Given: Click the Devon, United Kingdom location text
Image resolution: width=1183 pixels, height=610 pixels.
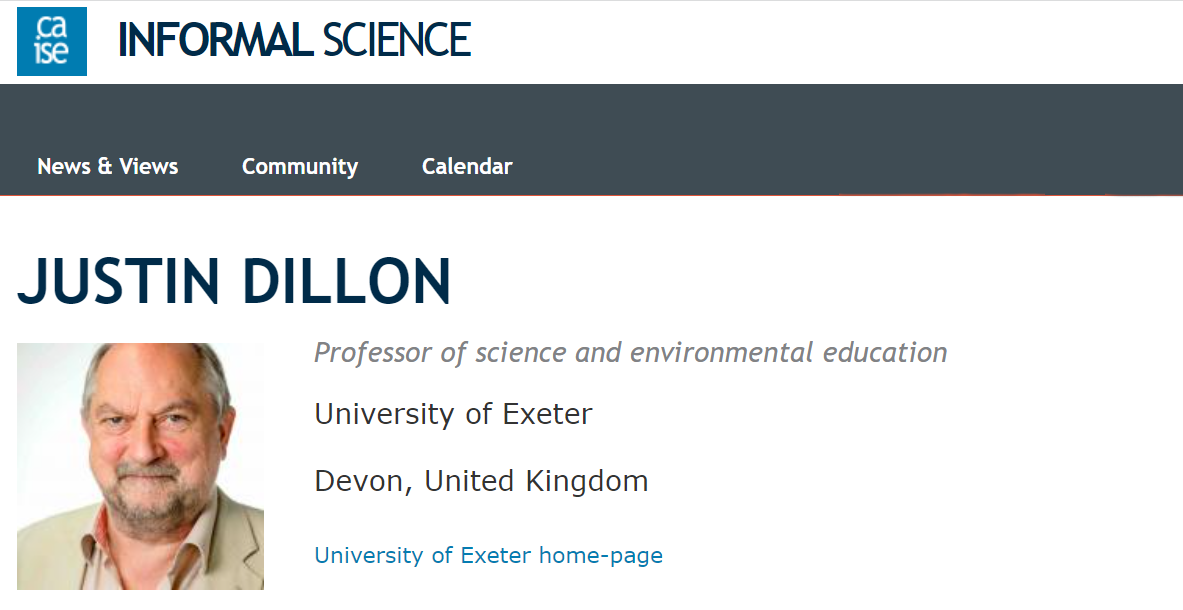Looking at the screenshot, I should point(481,481).
